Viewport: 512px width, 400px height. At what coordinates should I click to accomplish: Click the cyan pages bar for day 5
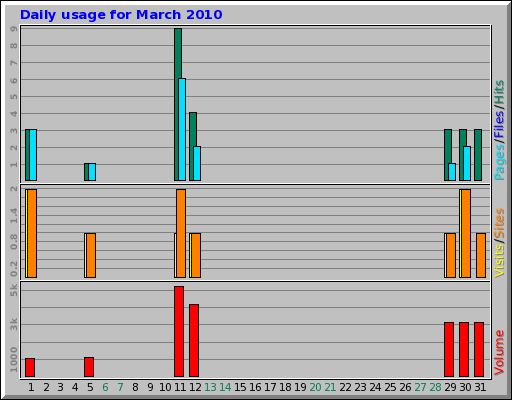[x=92, y=172]
